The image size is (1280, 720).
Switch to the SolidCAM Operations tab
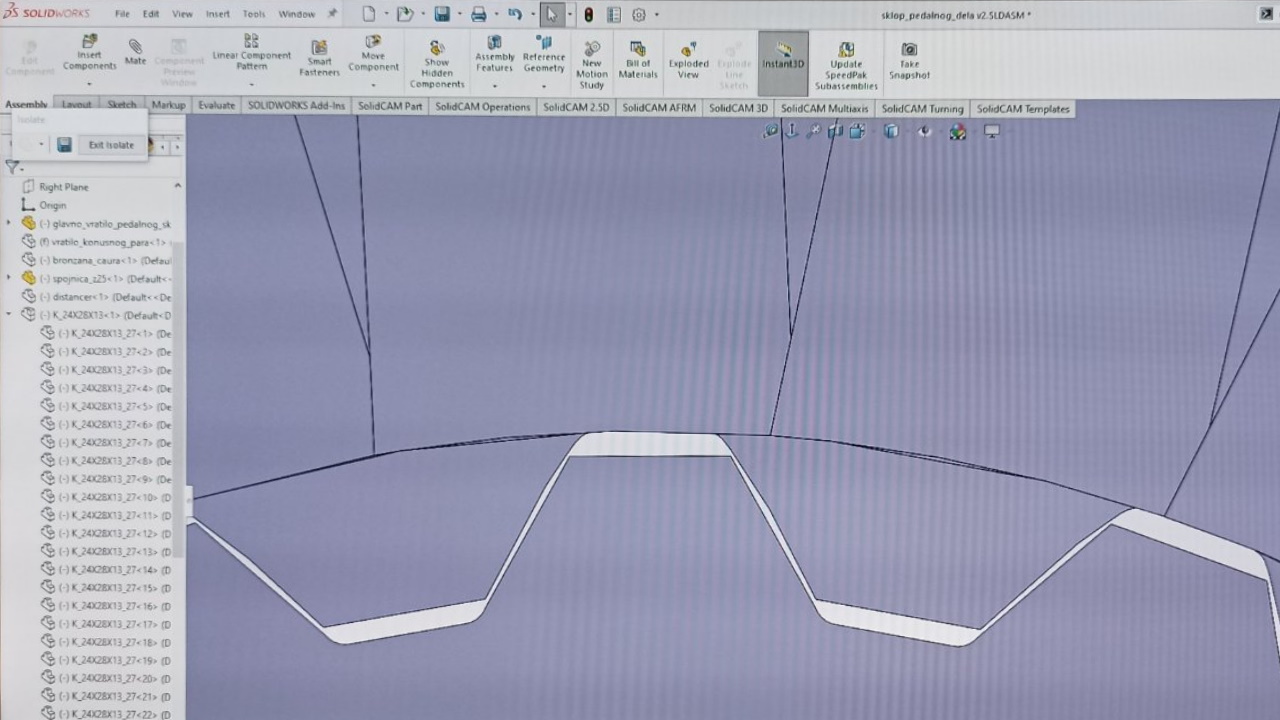tap(482, 107)
